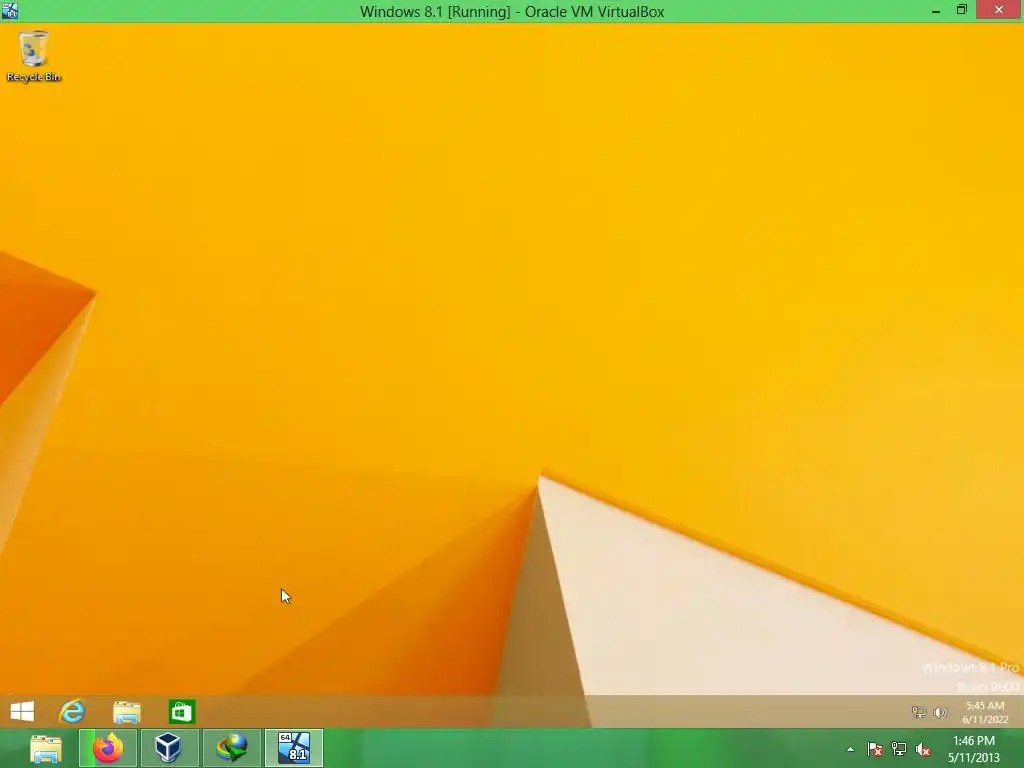Switch to Firefox on host taskbar
1024x768 pixels.
pos(108,748)
